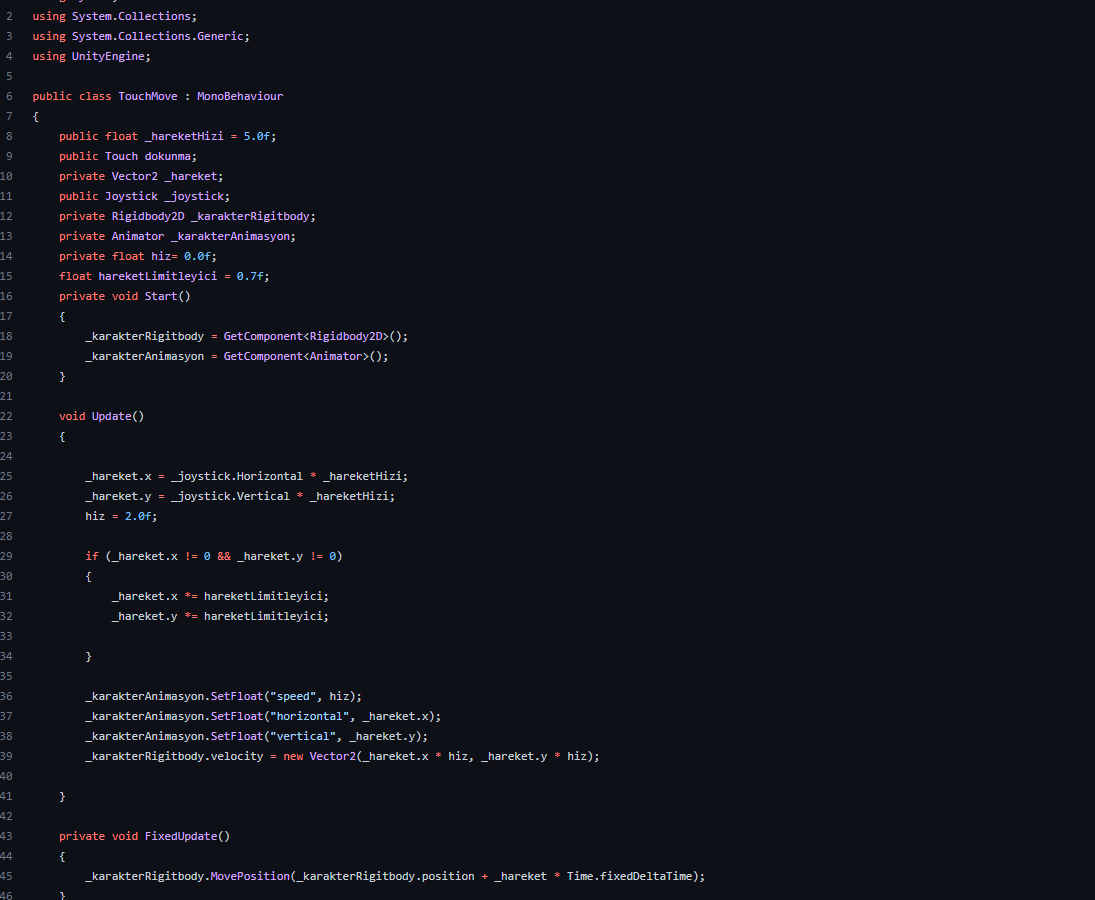Click line number 16 in gutter
This screenshot has height=900, width=1095.
point(6,297)
